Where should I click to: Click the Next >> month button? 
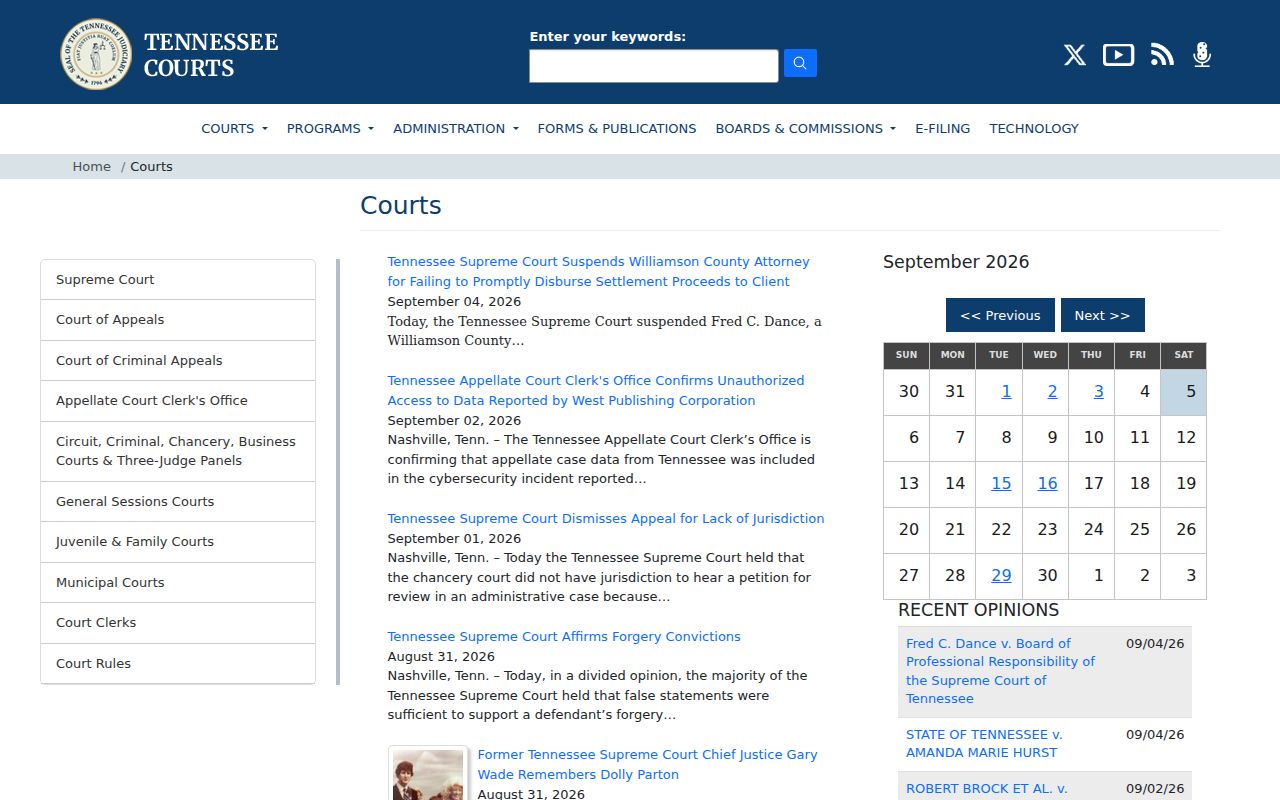(1102, 315)
